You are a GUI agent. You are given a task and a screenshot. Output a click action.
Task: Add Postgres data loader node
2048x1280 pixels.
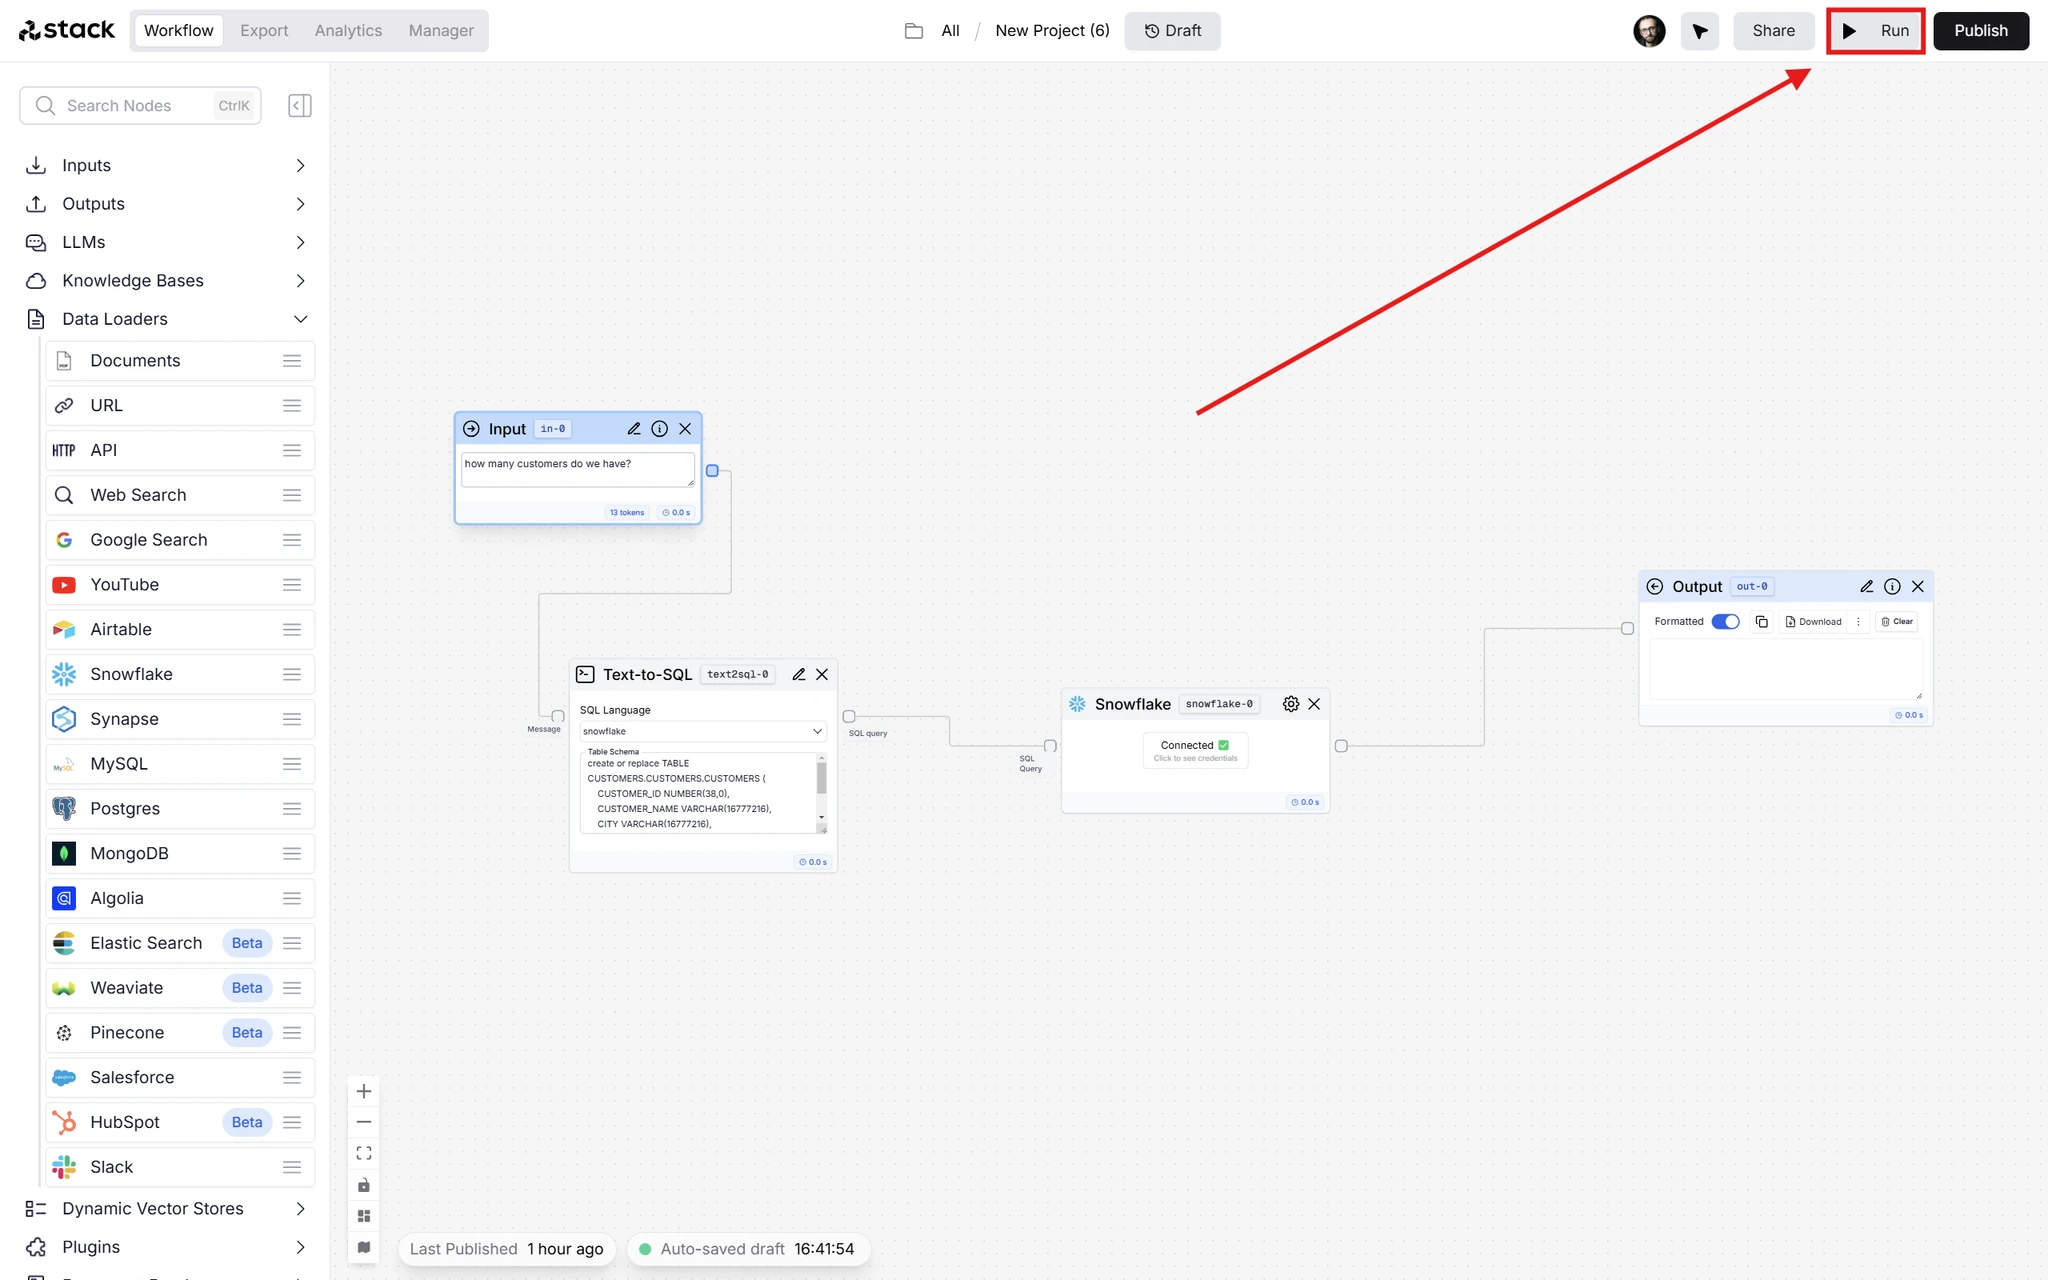tap(180, 809)
